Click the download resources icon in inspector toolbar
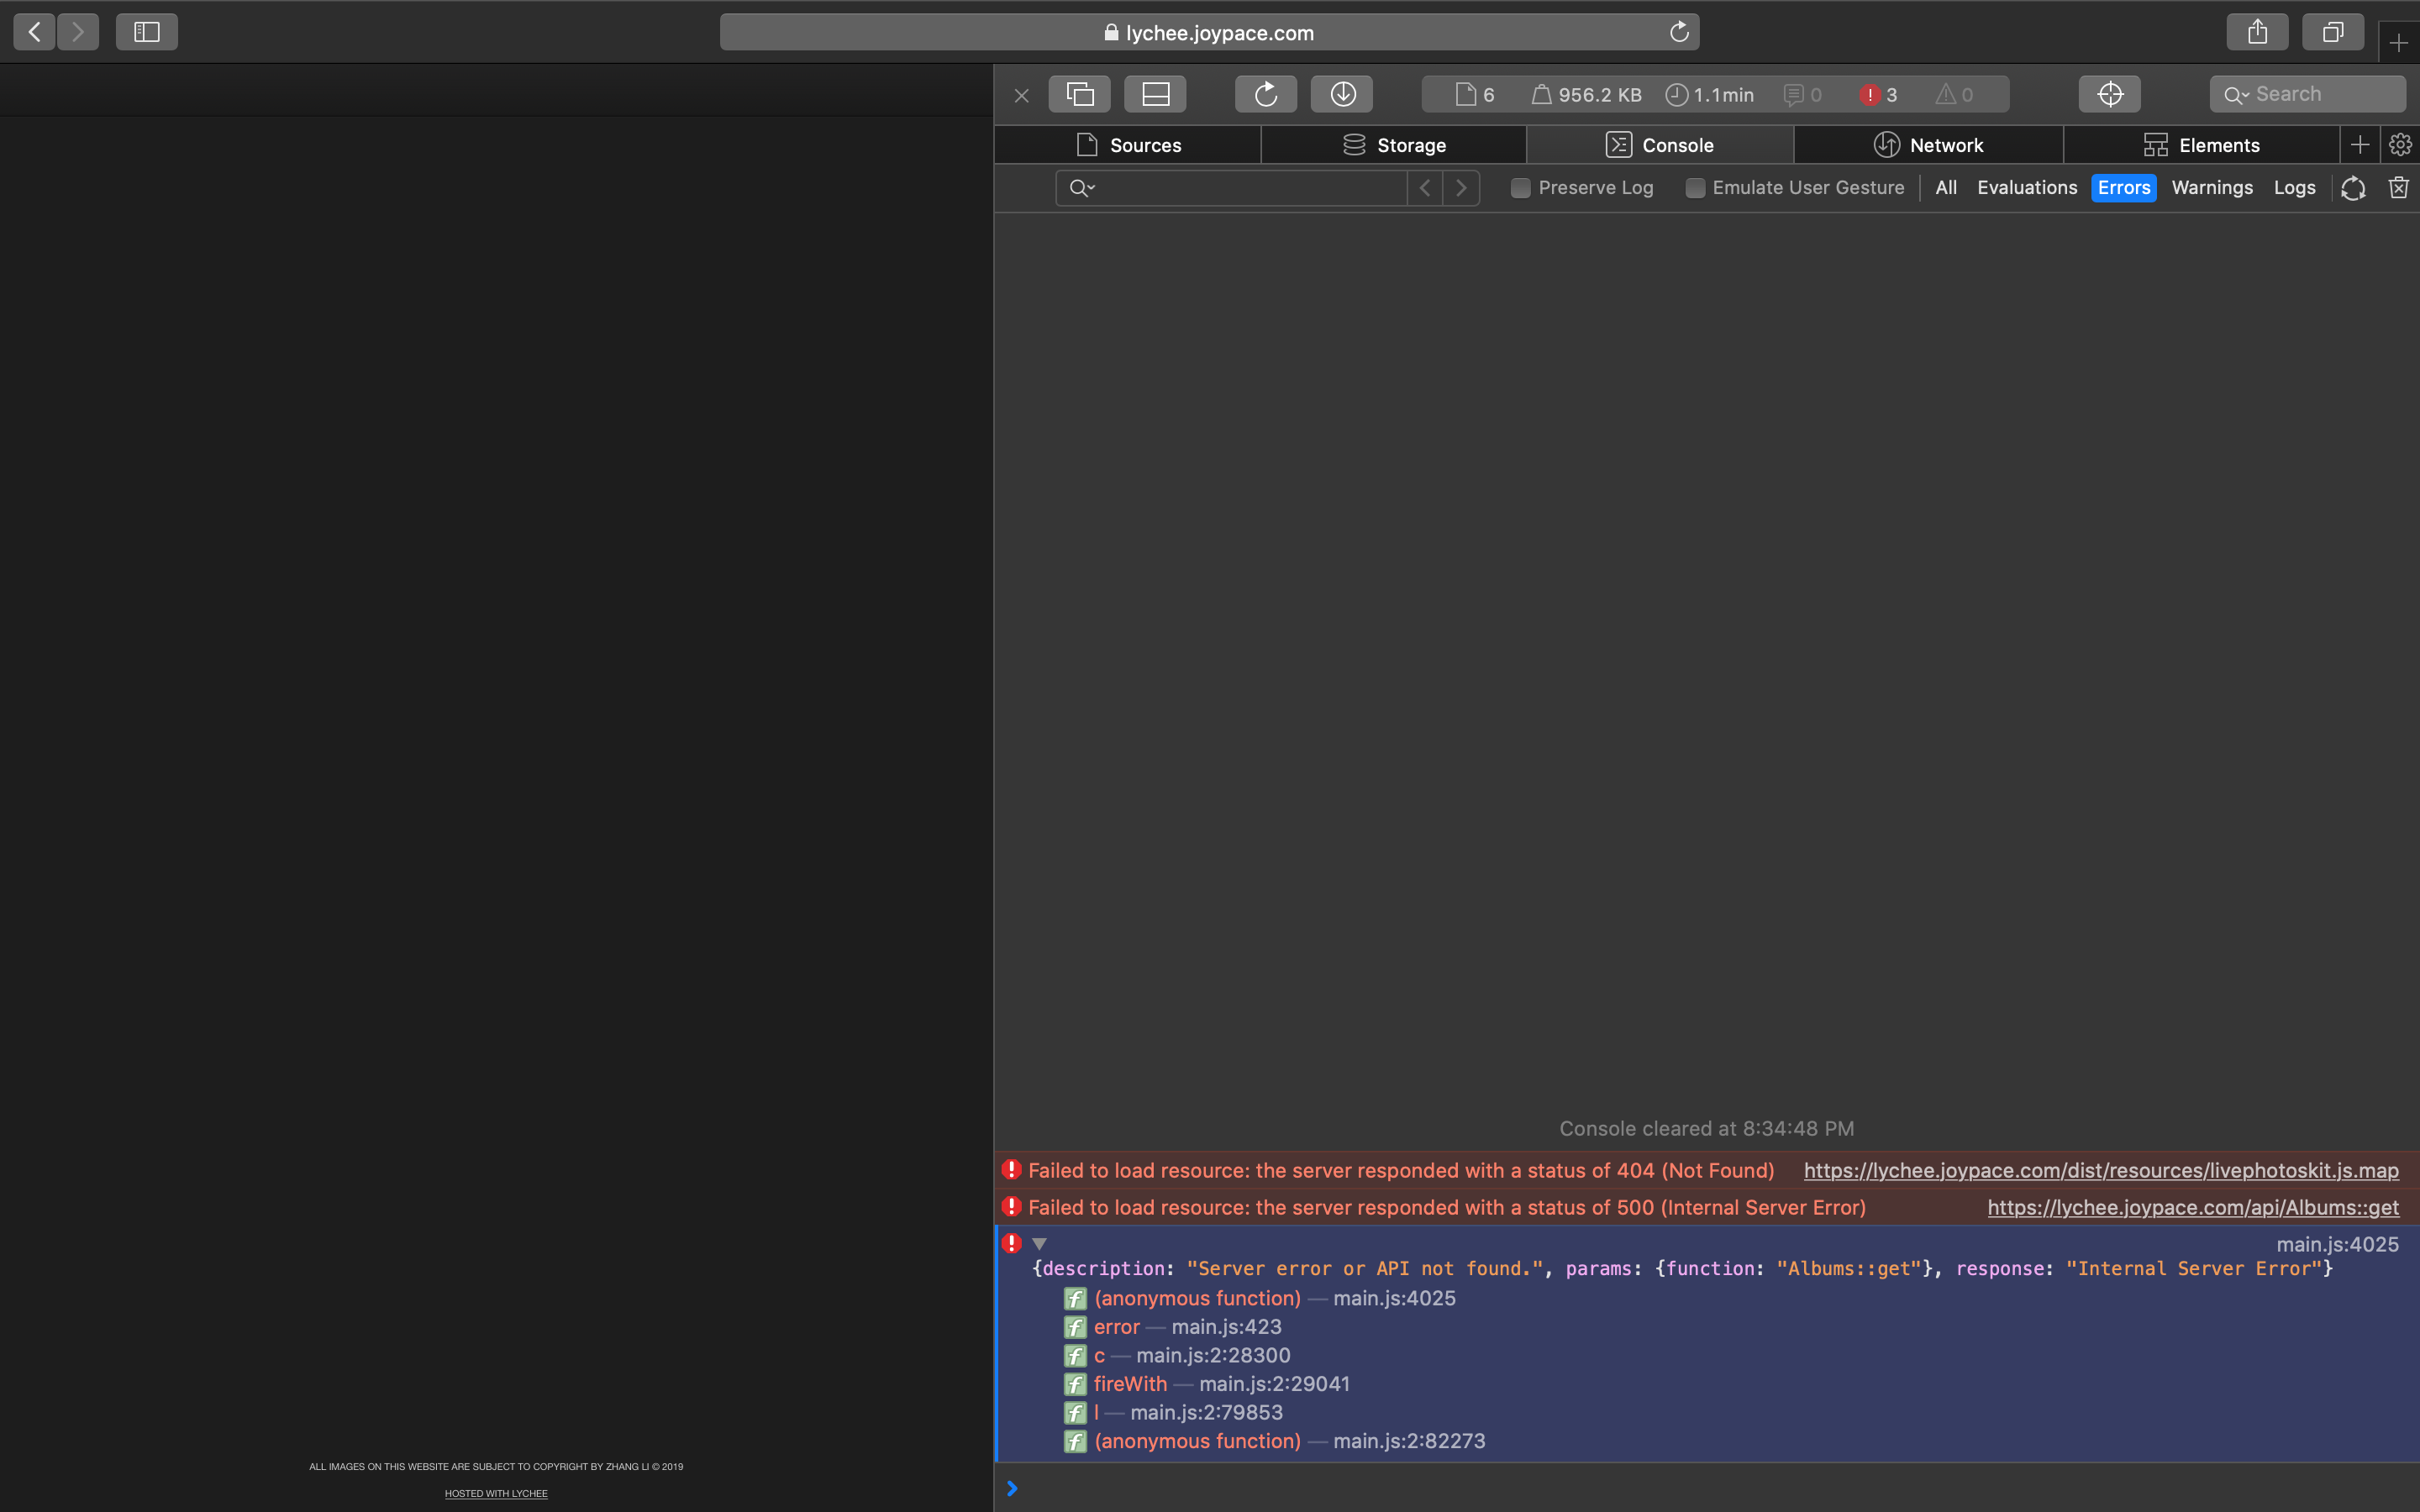 1341,93
